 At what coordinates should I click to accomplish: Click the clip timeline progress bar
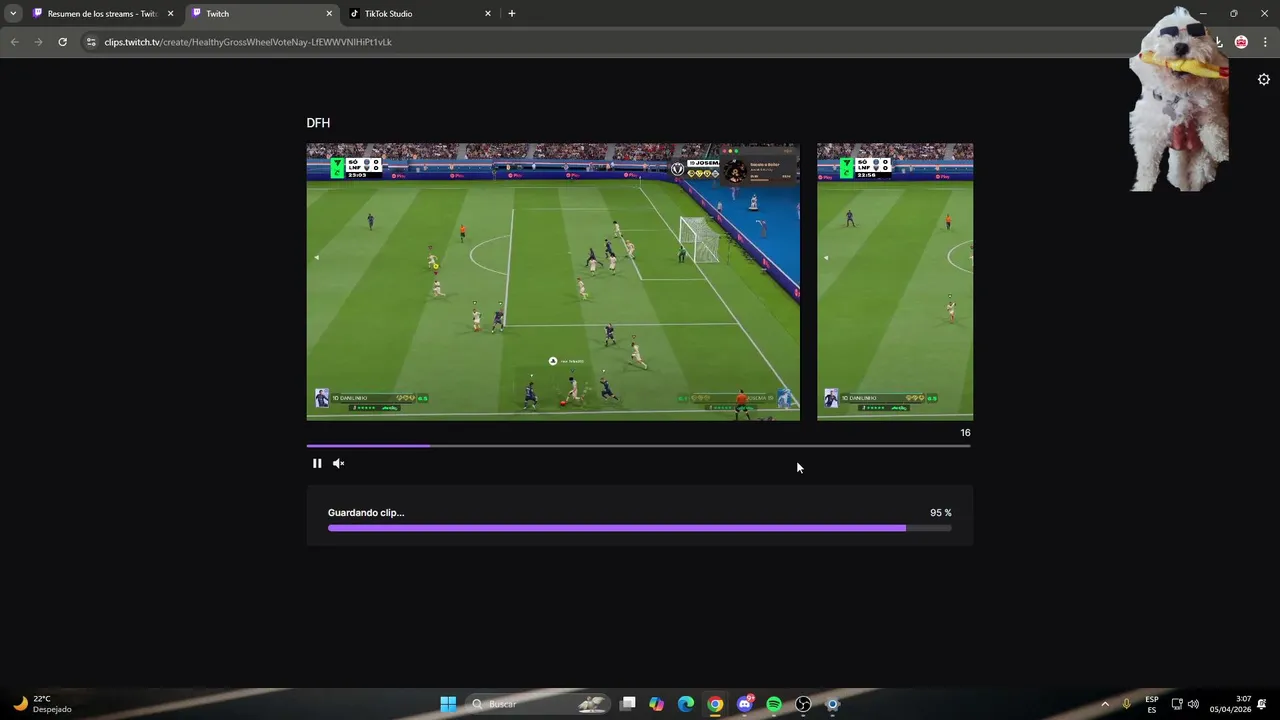[x=638, y=446]
